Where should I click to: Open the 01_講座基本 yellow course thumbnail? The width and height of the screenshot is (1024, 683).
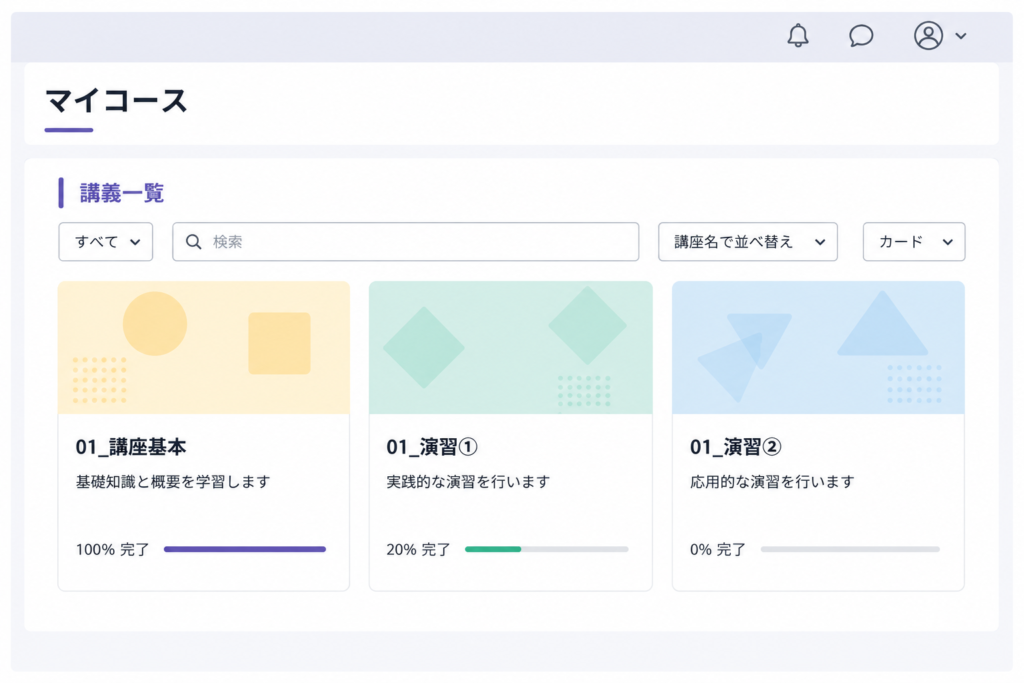pyautogui.click(x=204, y=347)
